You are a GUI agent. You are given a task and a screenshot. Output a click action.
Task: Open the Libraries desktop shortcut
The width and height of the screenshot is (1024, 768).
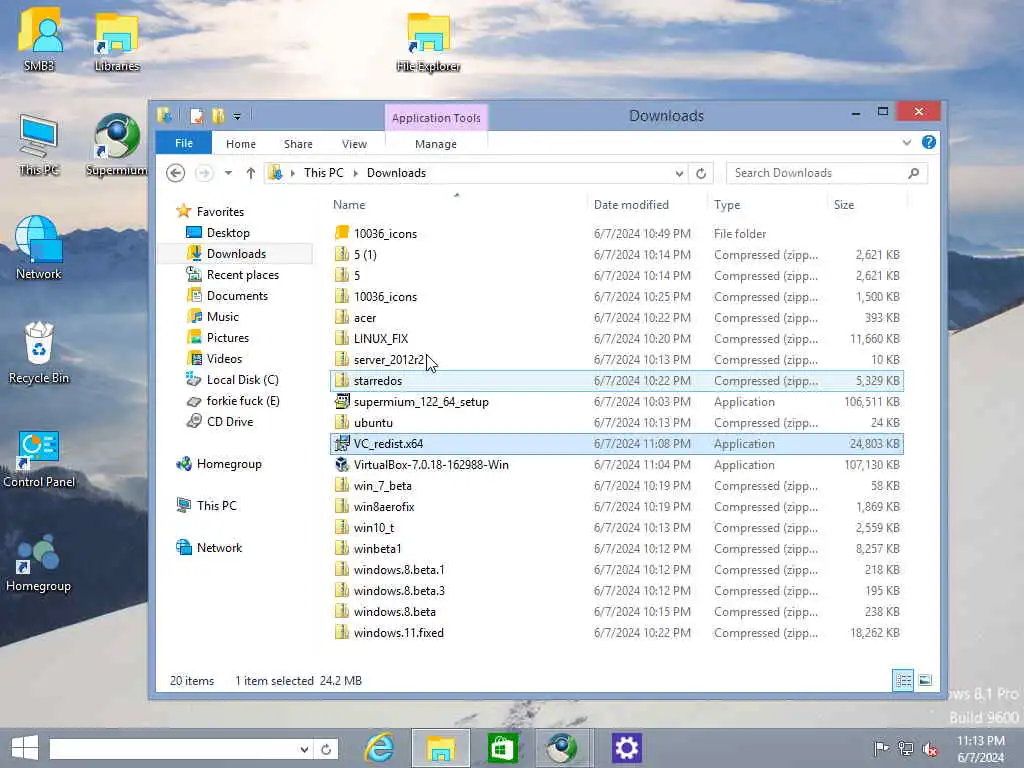[x=117, y=41]
